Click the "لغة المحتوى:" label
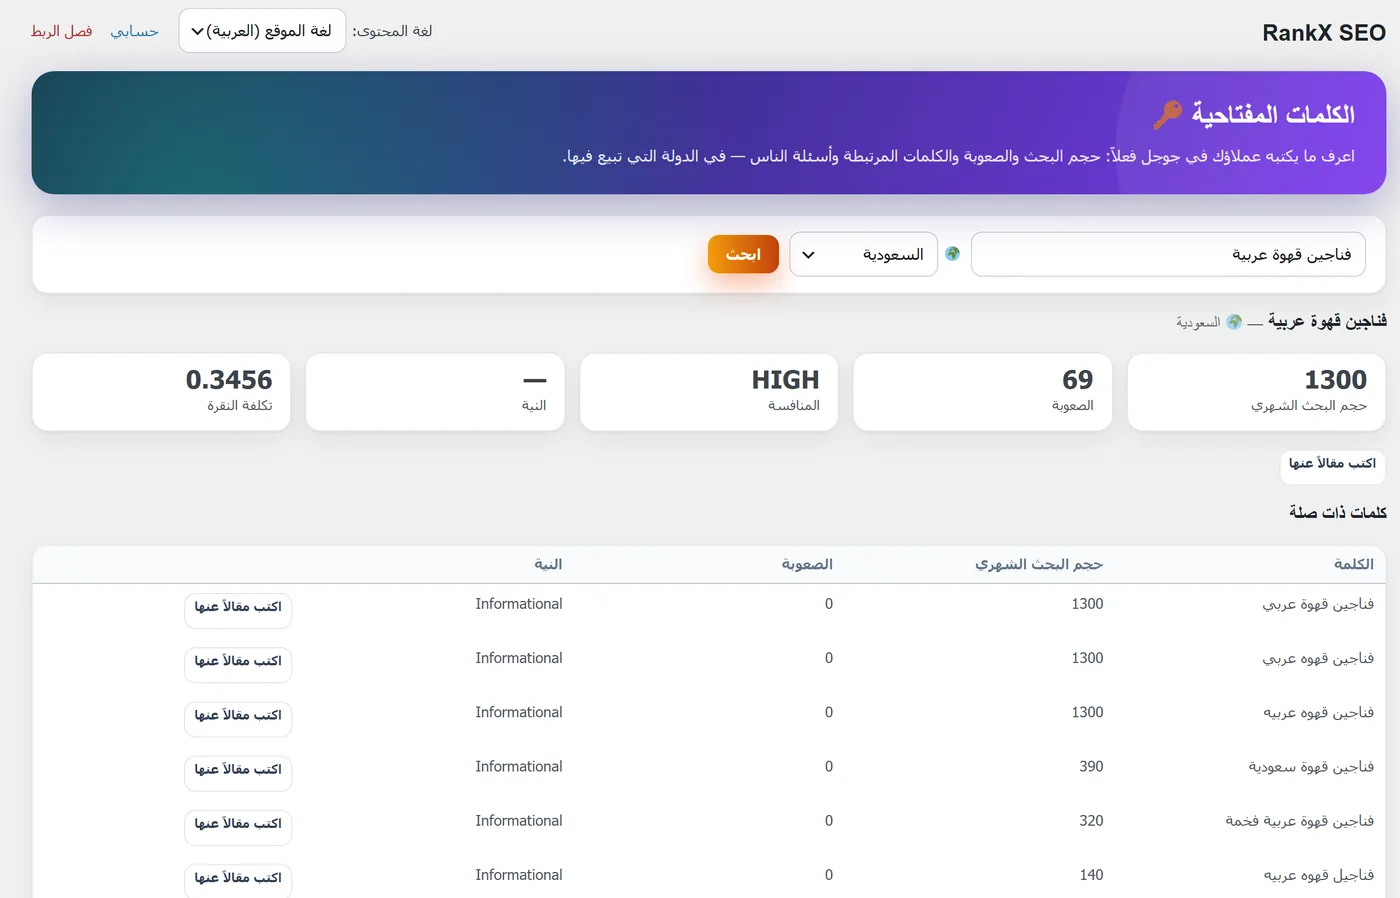Viewport: 1400px width, 898px height. [x=392, y=31]
